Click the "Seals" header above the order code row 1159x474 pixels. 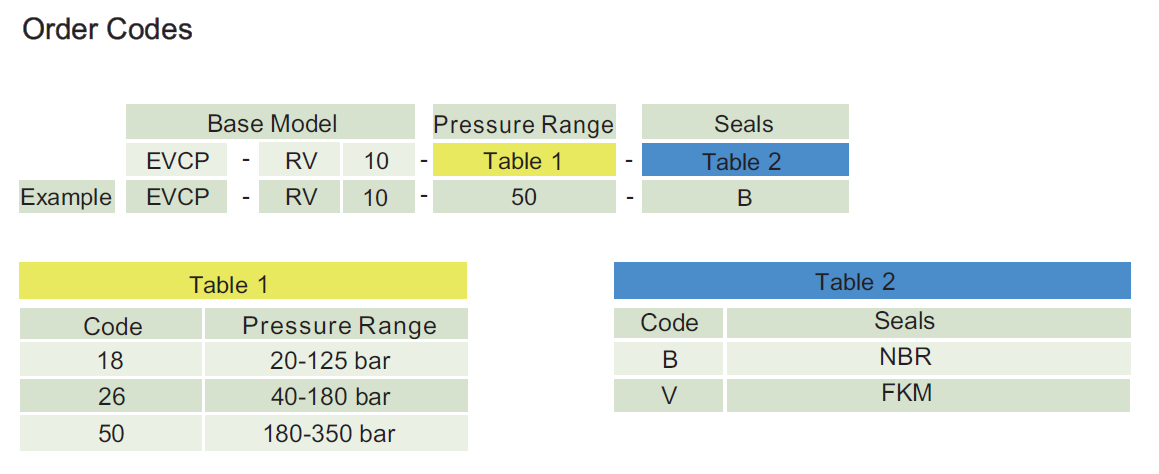[x=744, y=123]
